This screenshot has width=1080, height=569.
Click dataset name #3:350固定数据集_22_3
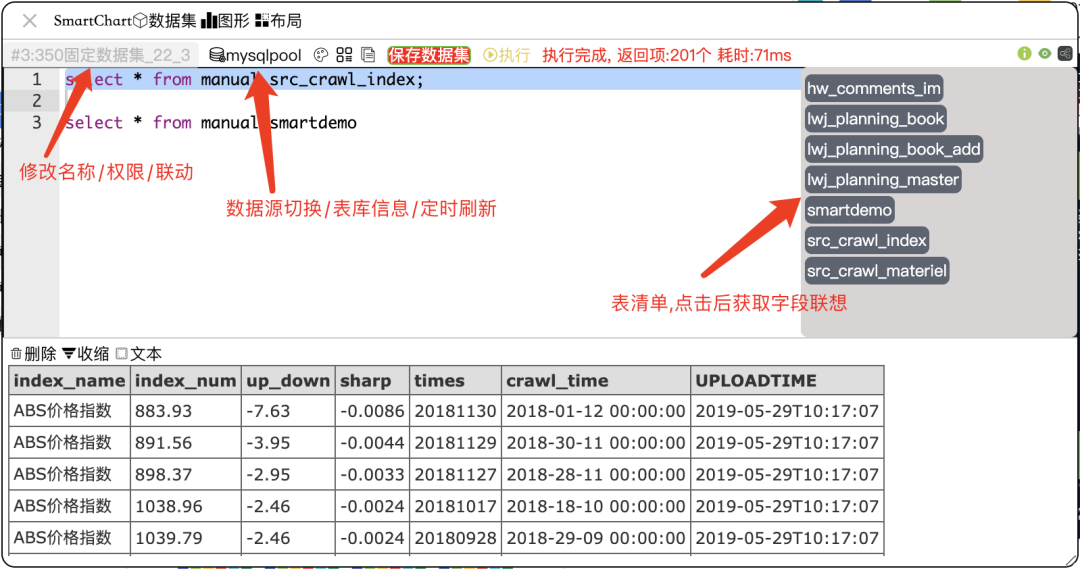[x=101, y=55]
